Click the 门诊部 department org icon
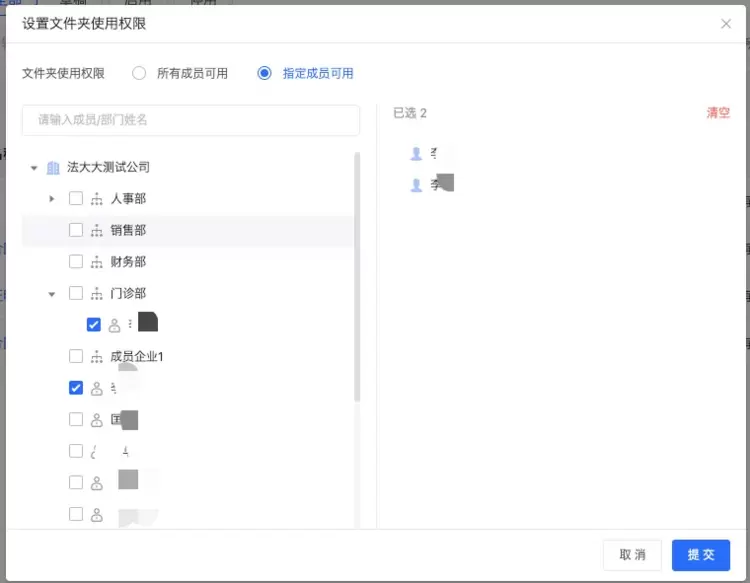 (97, 293)
